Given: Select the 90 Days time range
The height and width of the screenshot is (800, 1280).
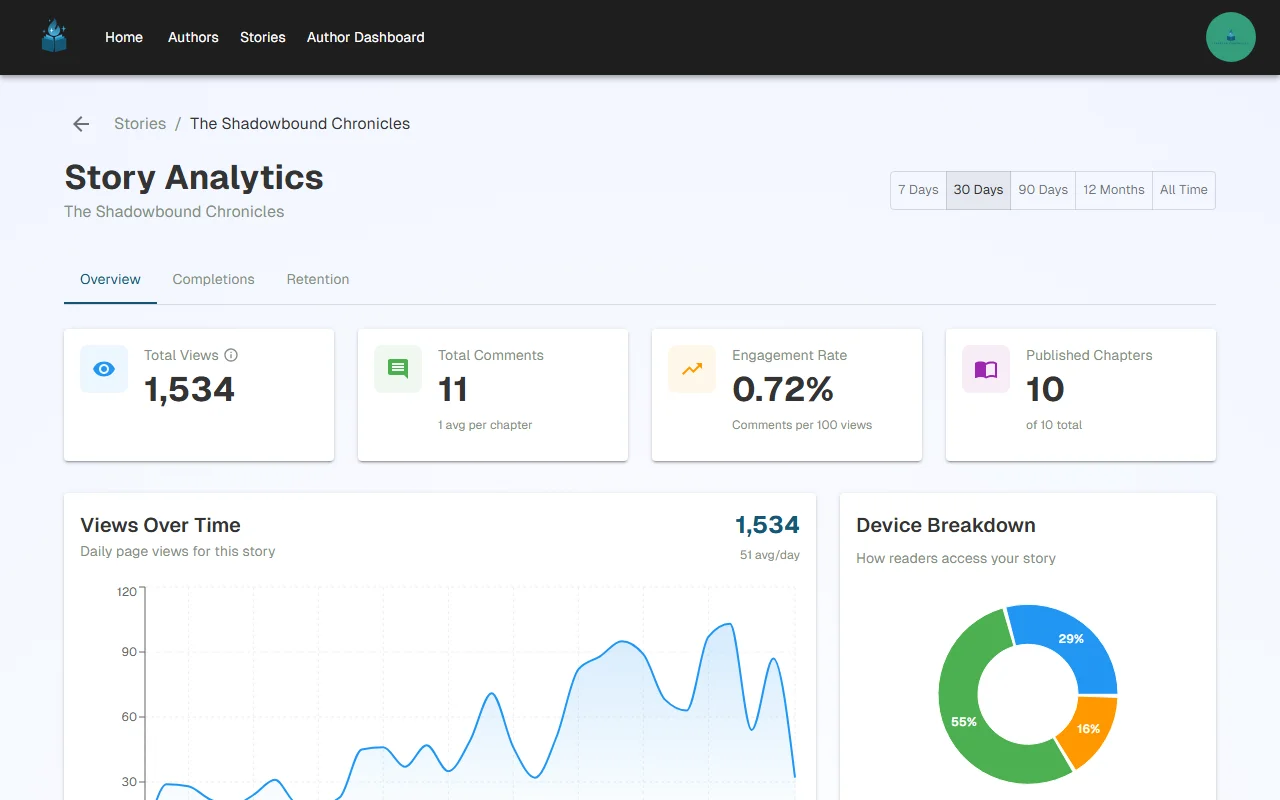Looking at the screenshot, I should pyautogui.click(x=1043, y=190).
